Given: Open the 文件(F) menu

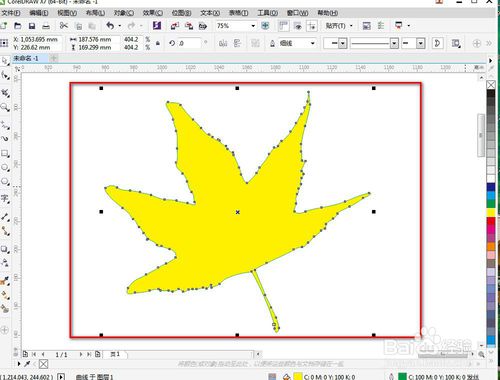Looking at the screenshot, I should (x=11, y=13).
